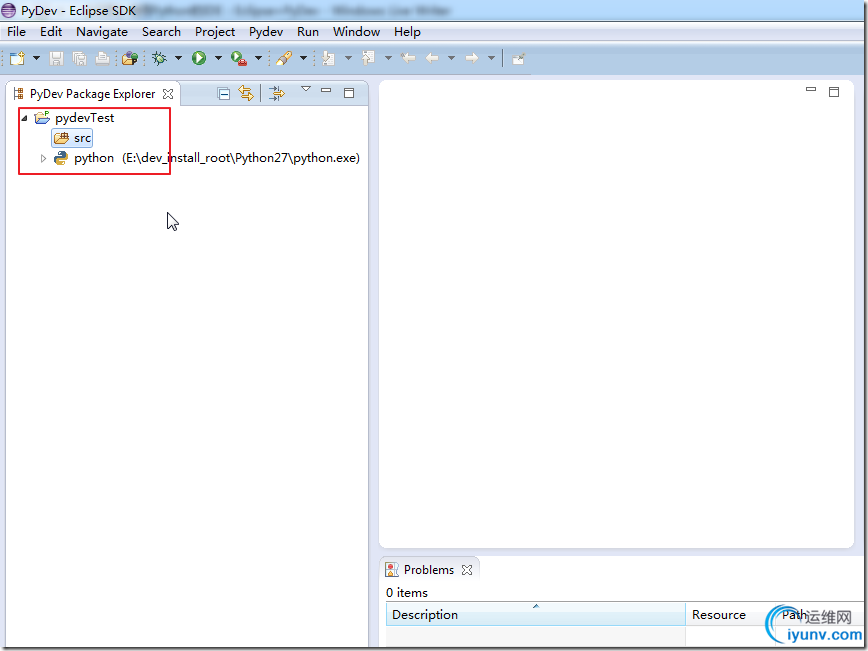Open the New wizard dropdown arrow
This screenshot has width=868, height=651.
click(36, 58)
